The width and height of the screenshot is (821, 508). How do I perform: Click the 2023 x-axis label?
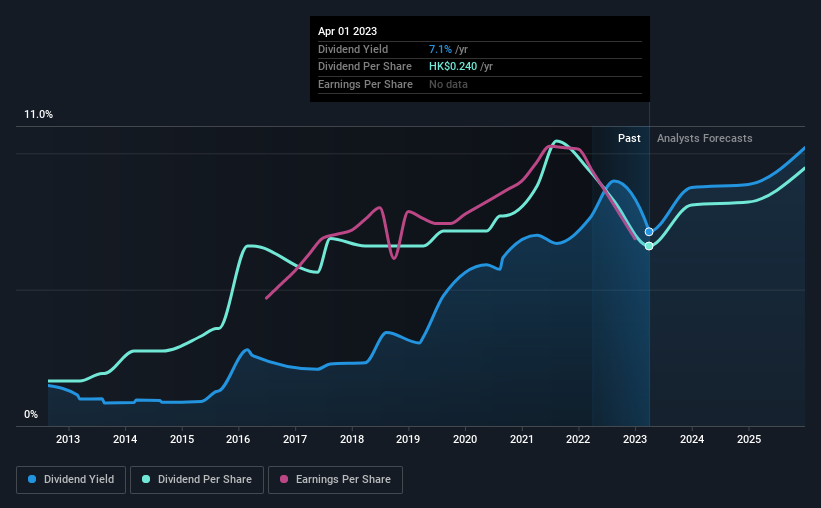[635, 439]
